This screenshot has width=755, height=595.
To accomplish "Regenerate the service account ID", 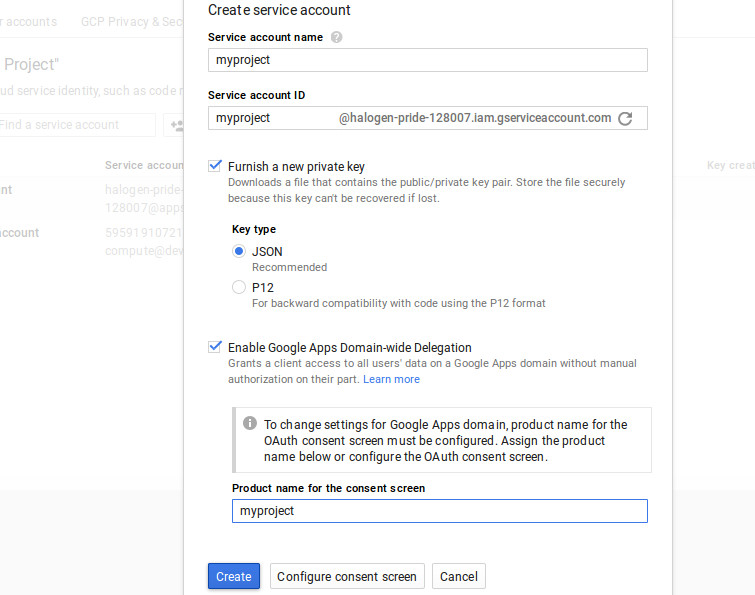I will [x=625, y=118].
